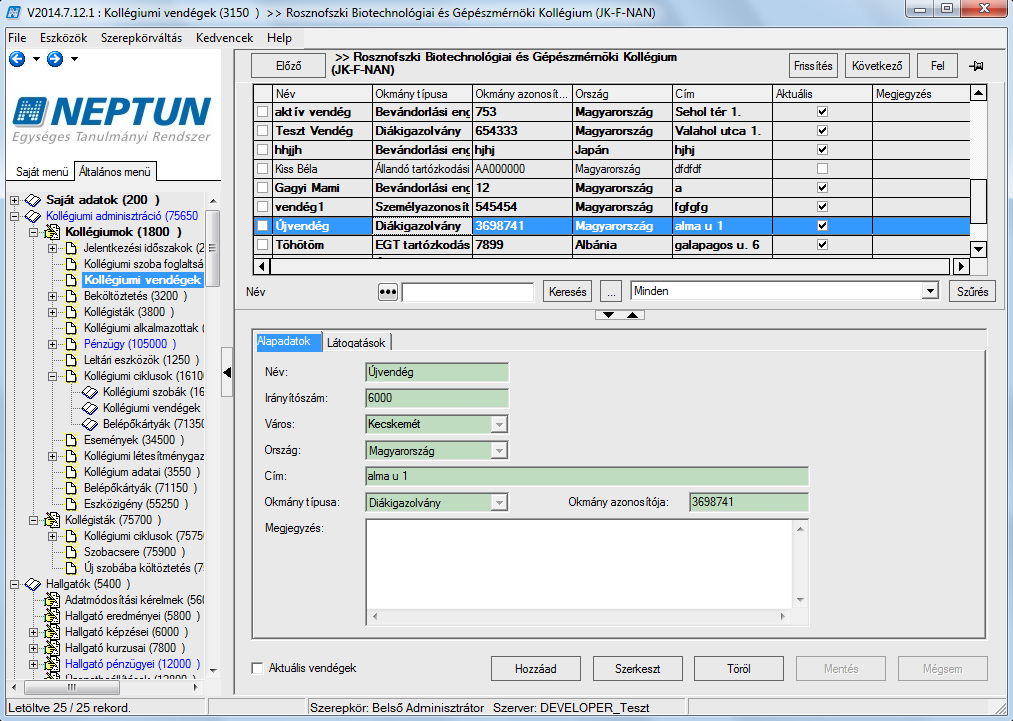
Task: Open the Kedvencek menu
Action: tap(224, 38)
